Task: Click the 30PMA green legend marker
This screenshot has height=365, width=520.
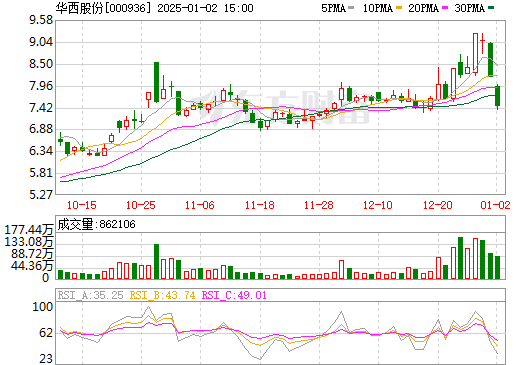Action: coord(491,8)
